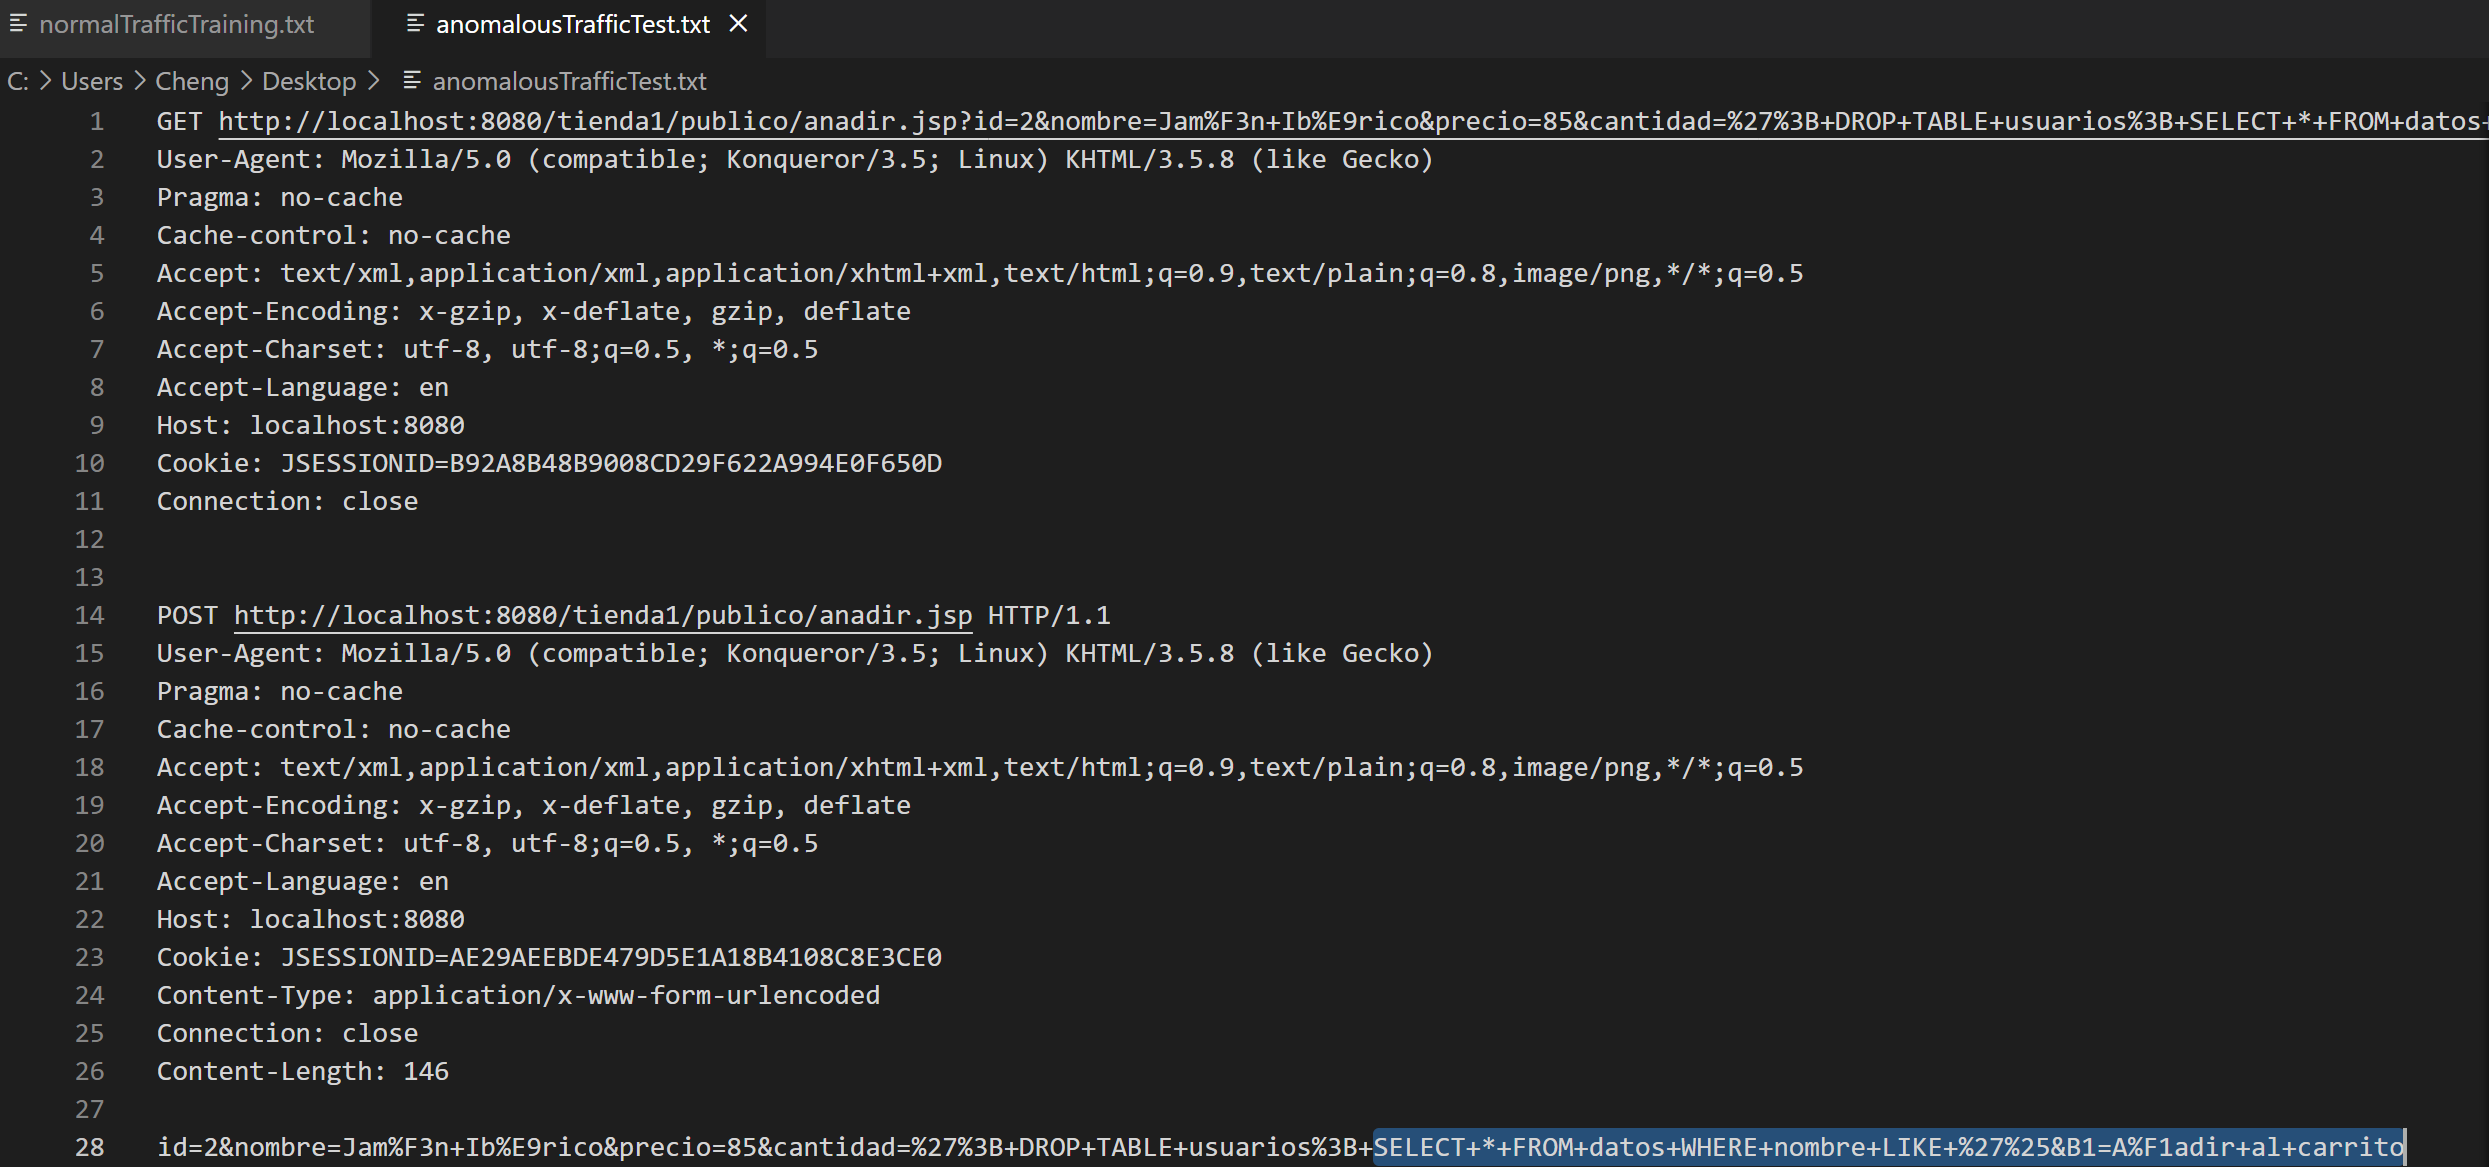Open the POST anadir.jsp link on line 14
This screenshot has height=1167, width=2489.
click(x=602, y=615)
